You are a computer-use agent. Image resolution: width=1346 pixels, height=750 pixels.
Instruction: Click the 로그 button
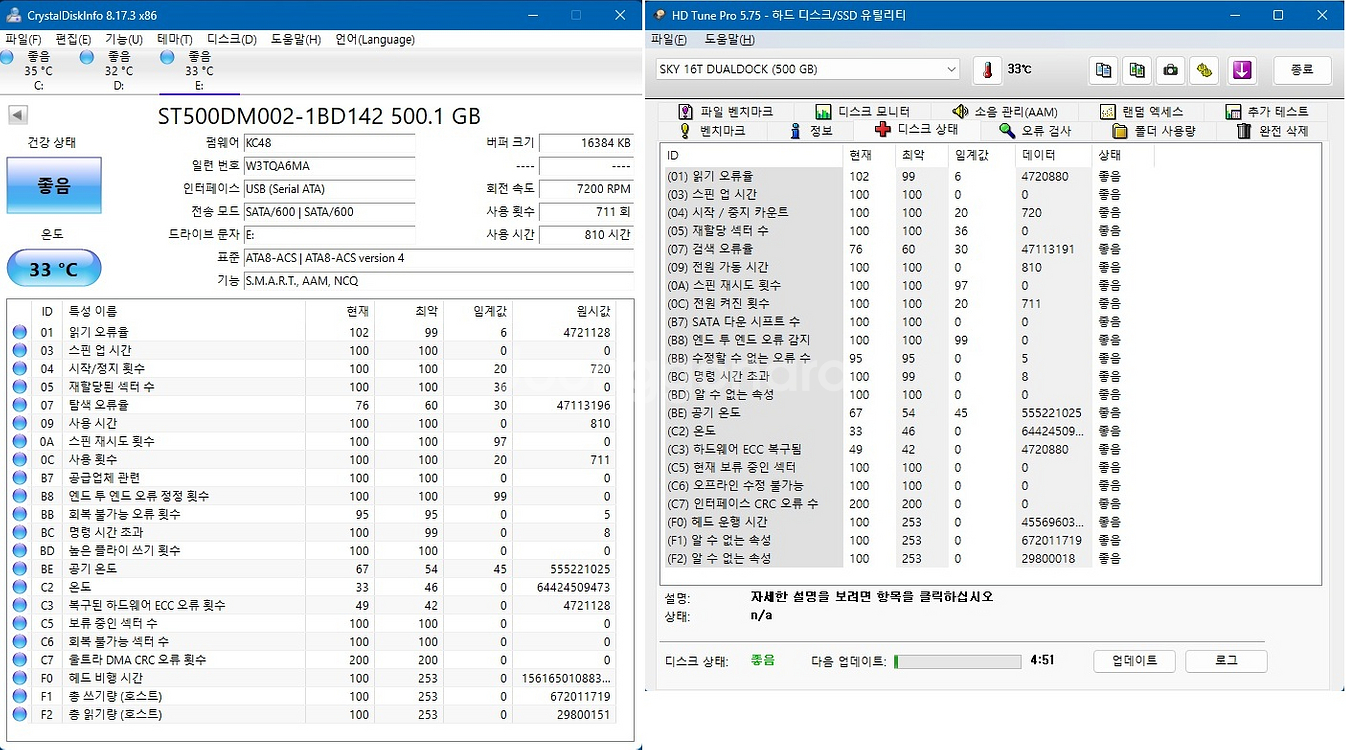pos(1225,661)
